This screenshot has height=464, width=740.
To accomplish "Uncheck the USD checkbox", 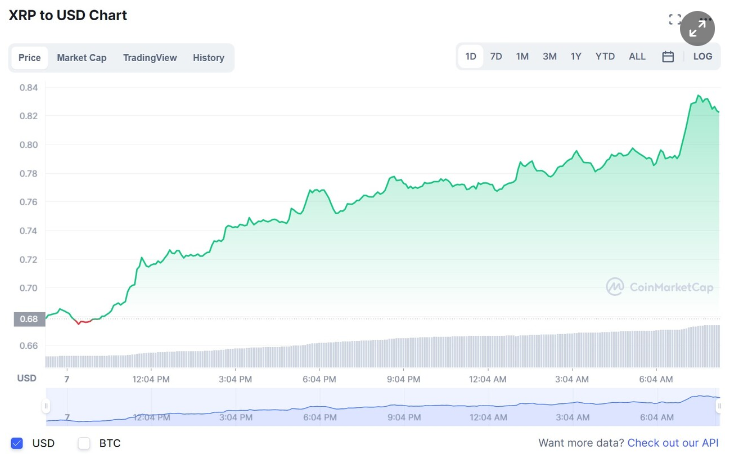I will coord(17,443).
